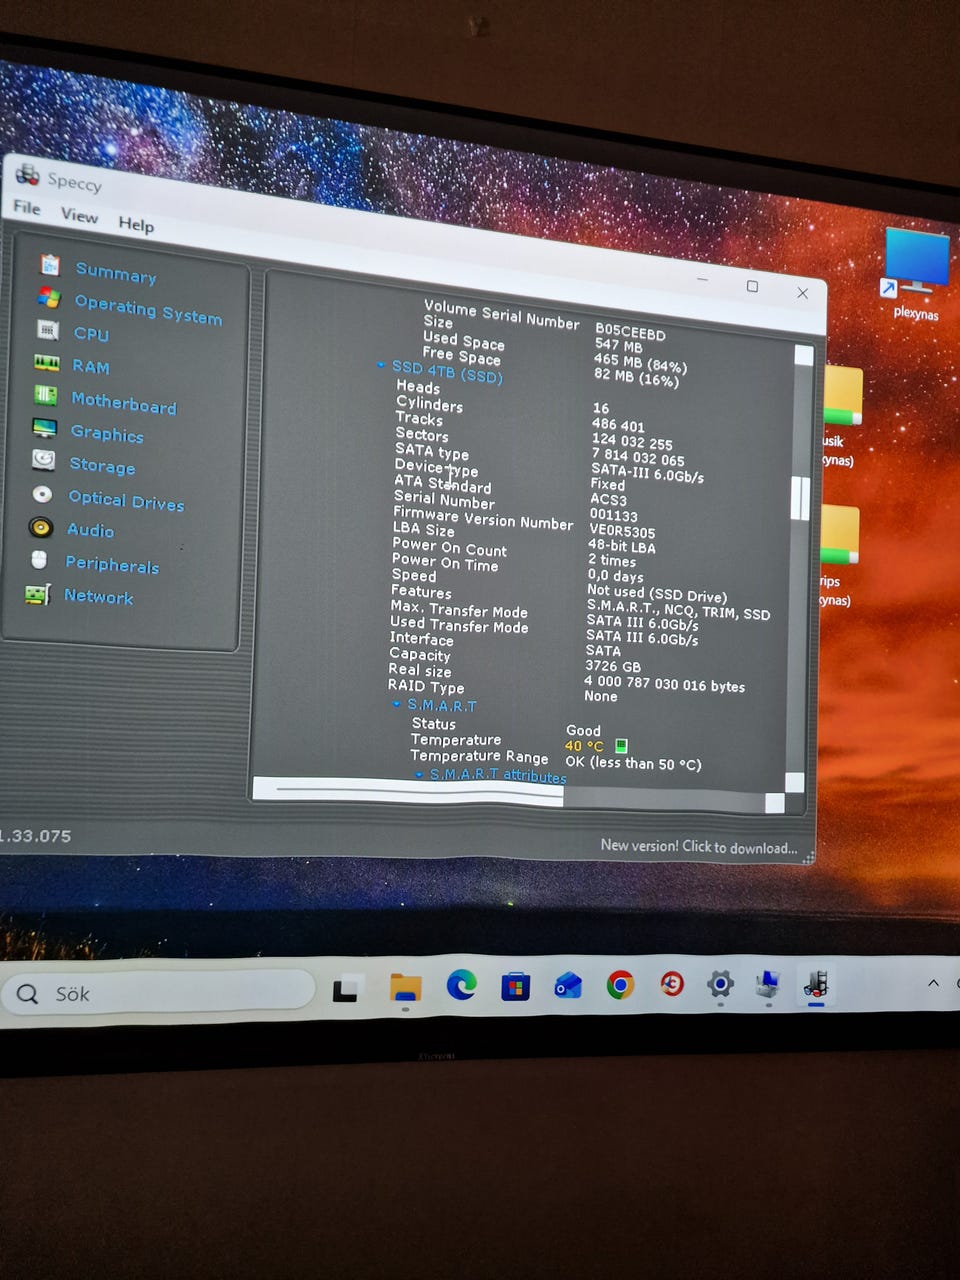Image resolution: width=960 pixels, height=1280 pixels.
Task: Go to the Operating System section
Action: (x=148, y=309)
